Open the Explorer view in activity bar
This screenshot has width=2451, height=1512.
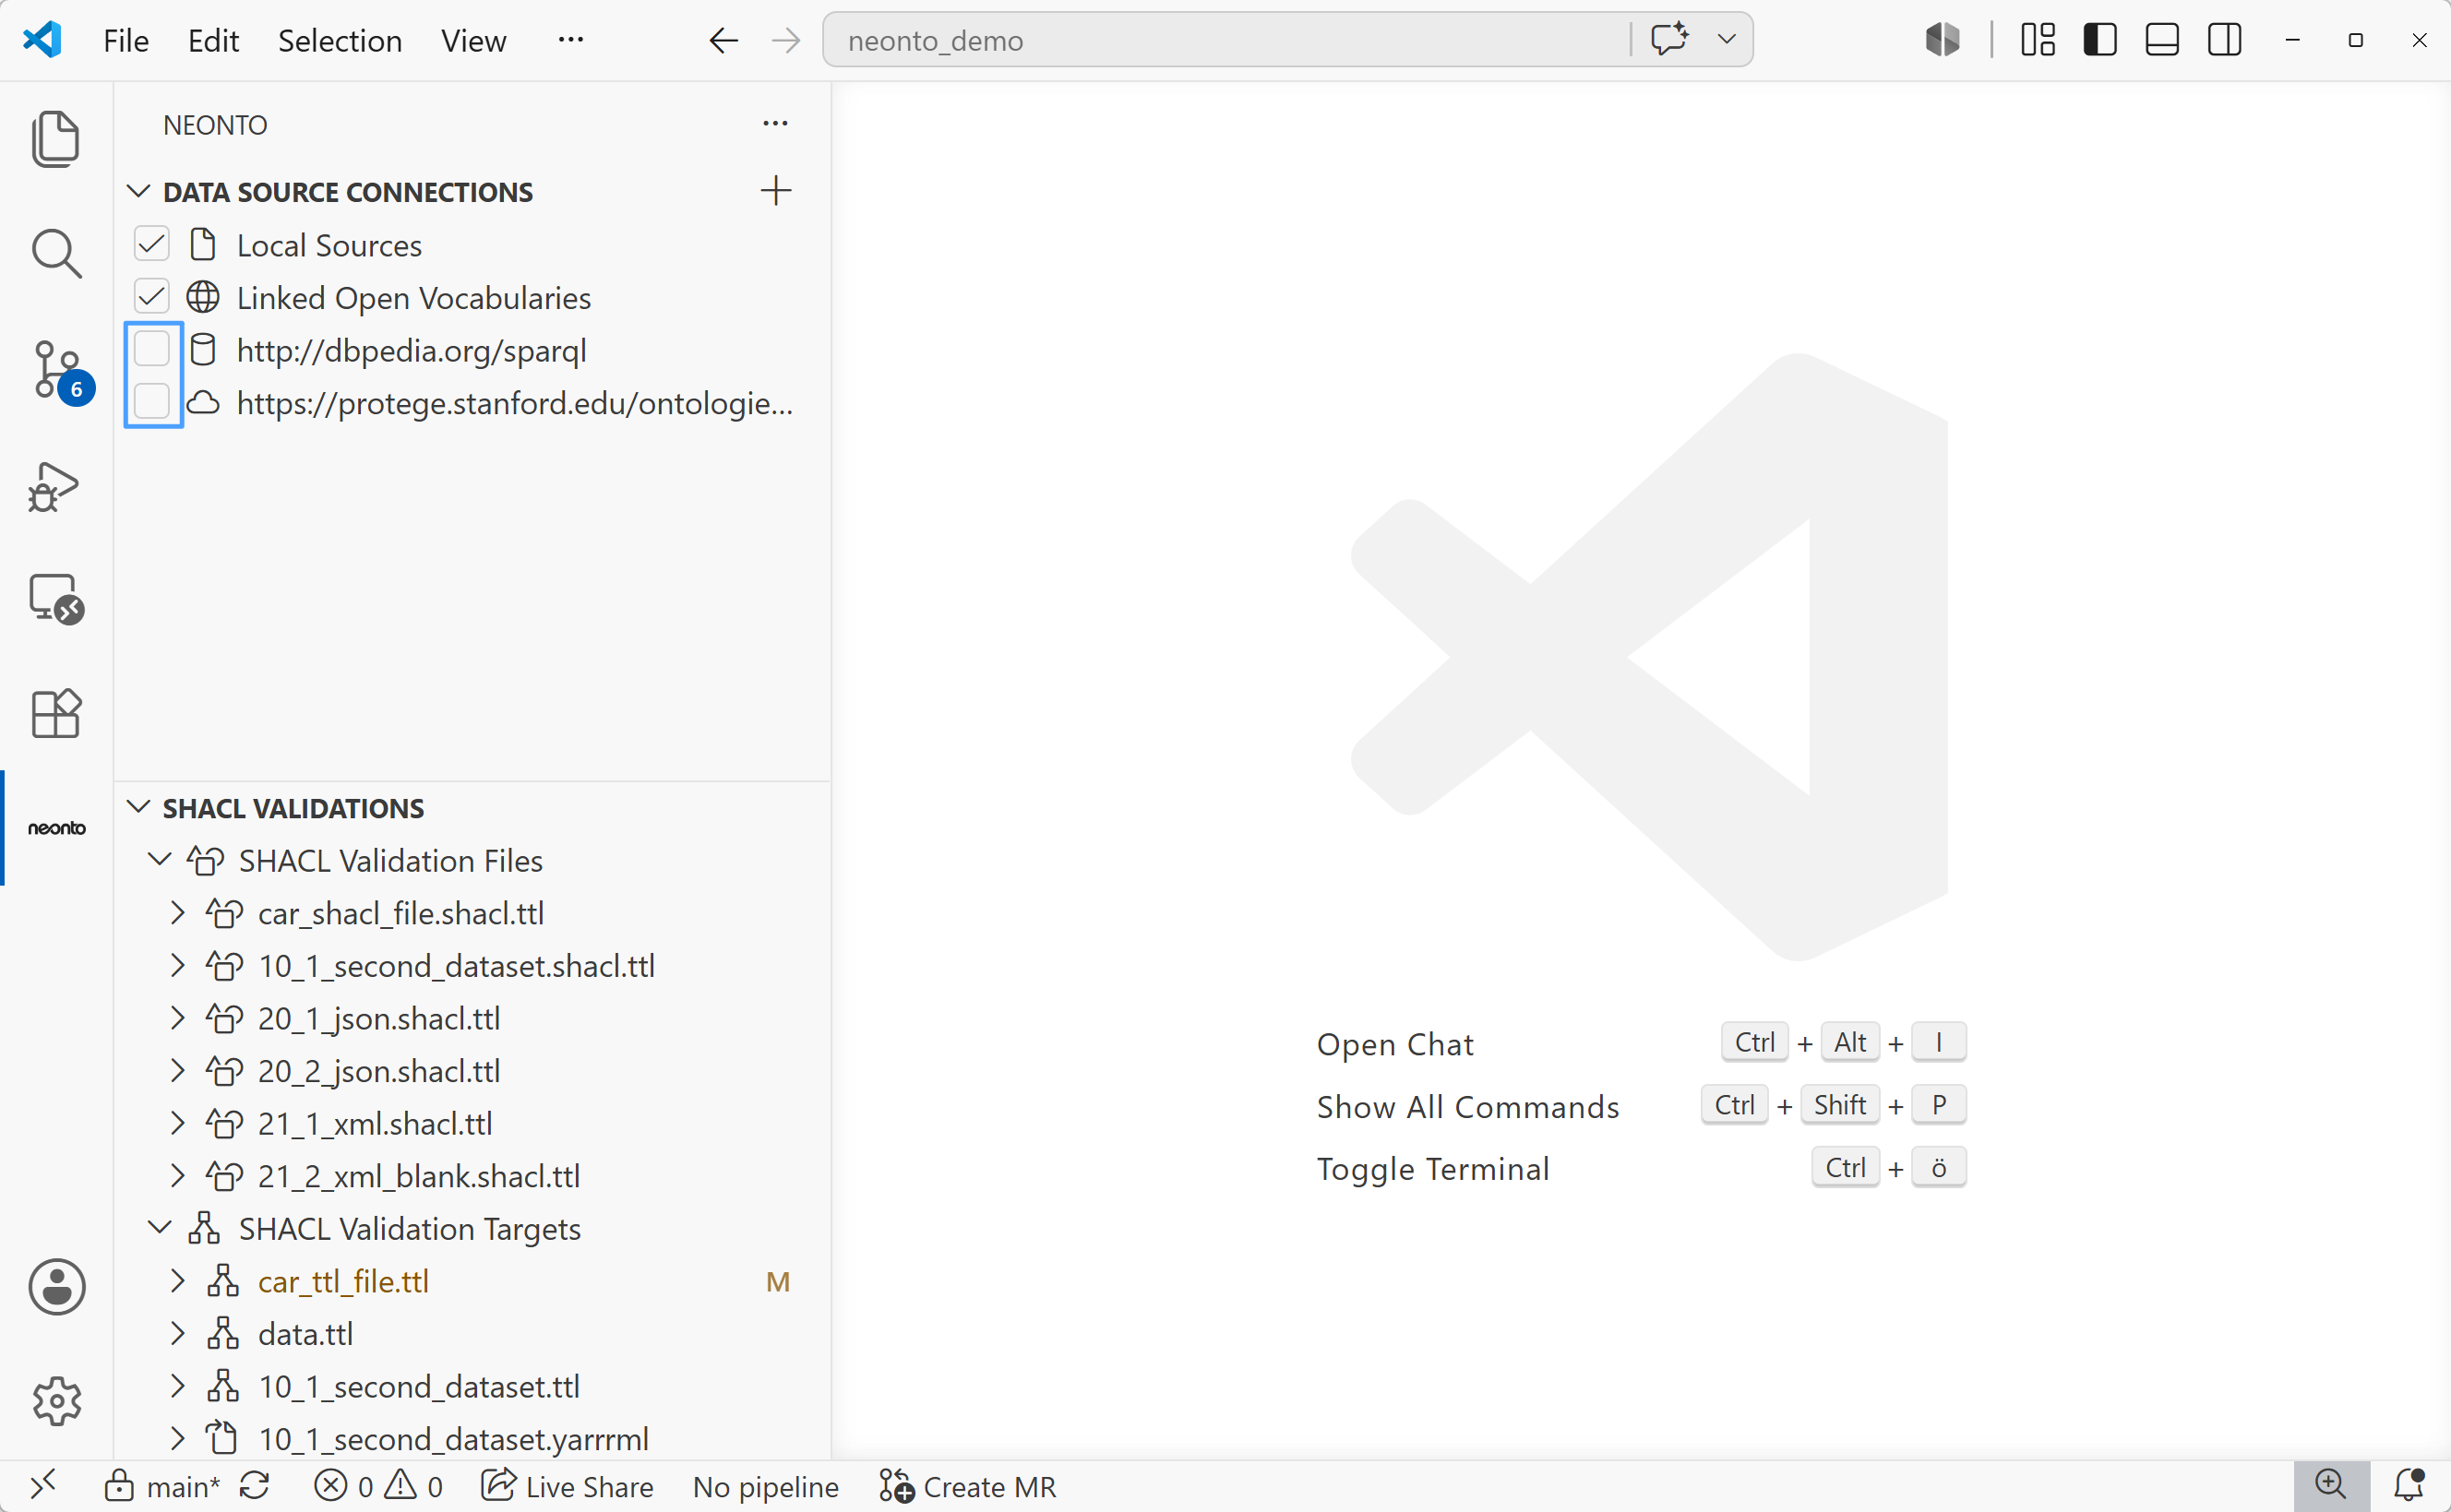coord(56,138)
